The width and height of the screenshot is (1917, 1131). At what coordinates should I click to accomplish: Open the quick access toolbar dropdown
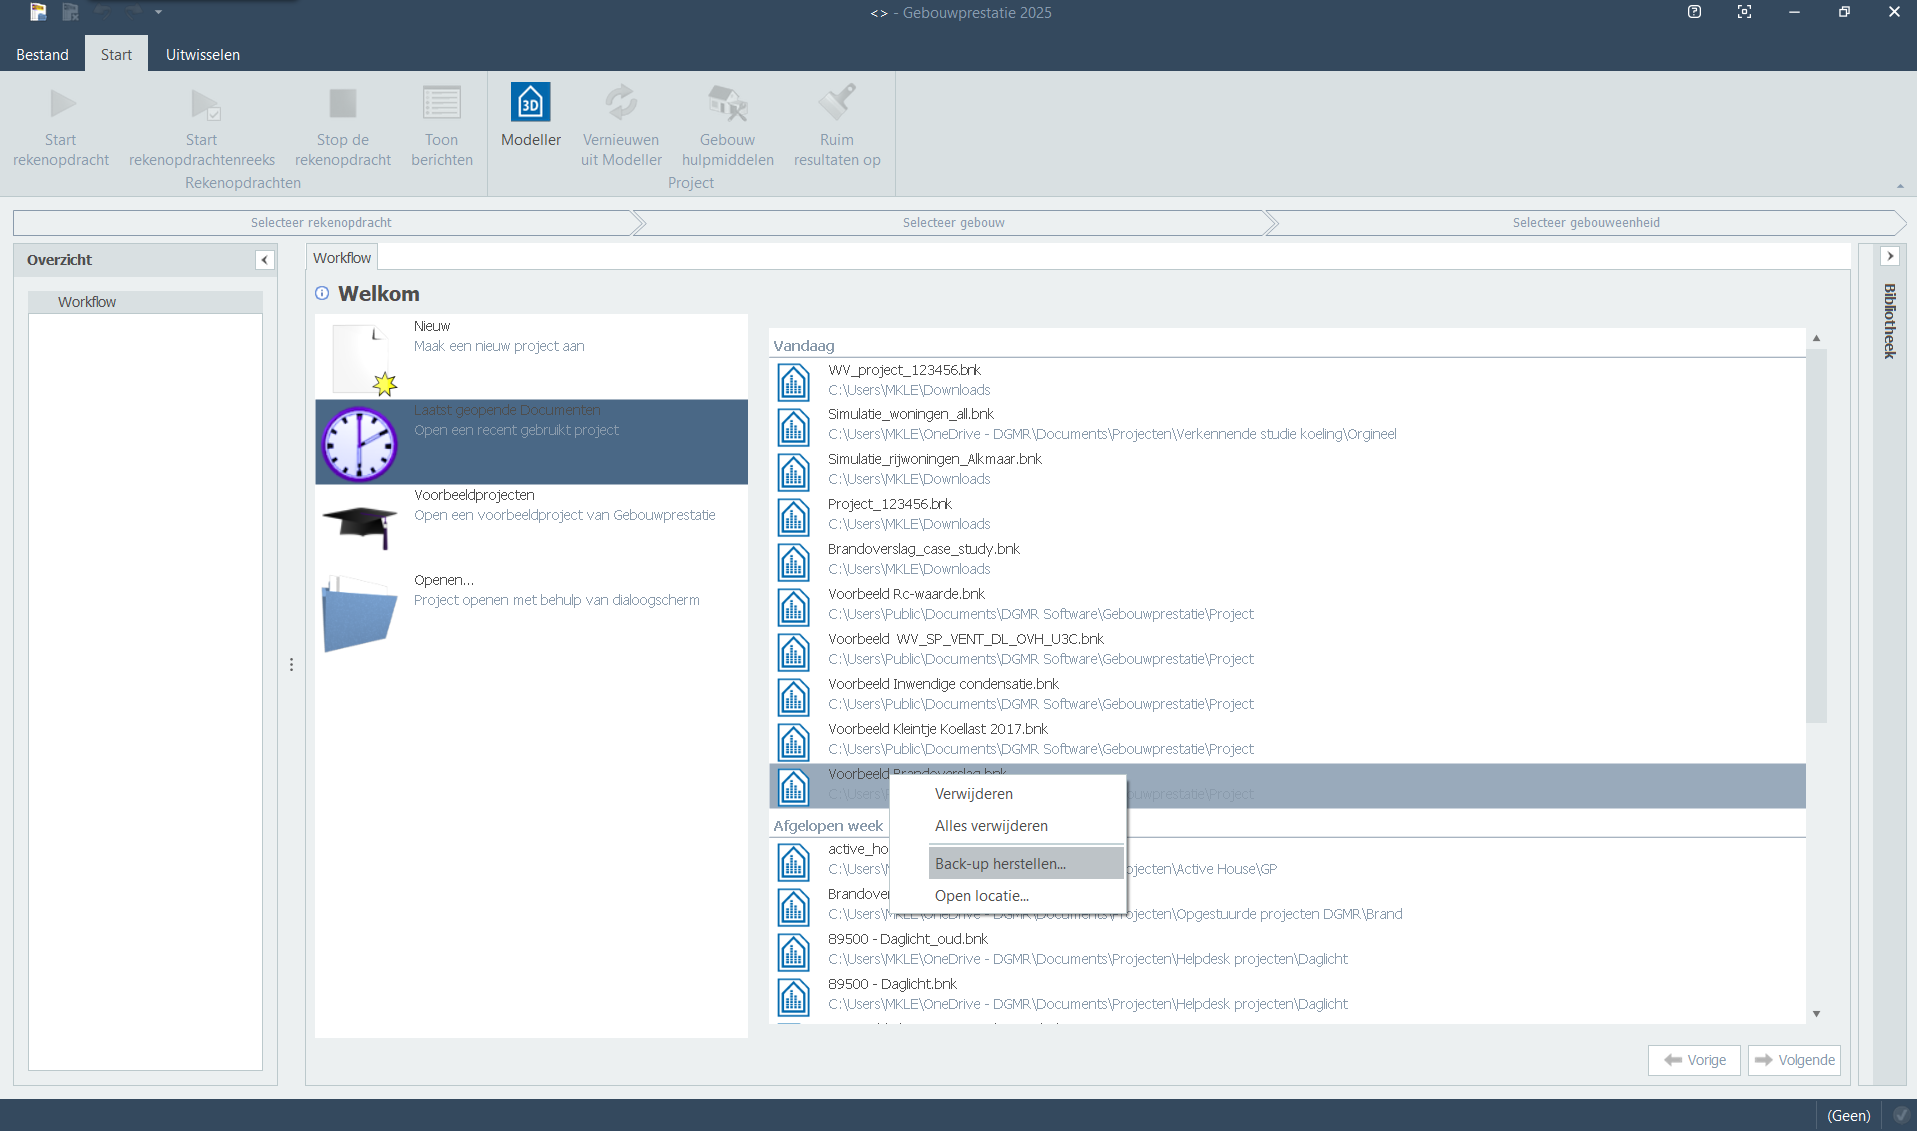158,12
